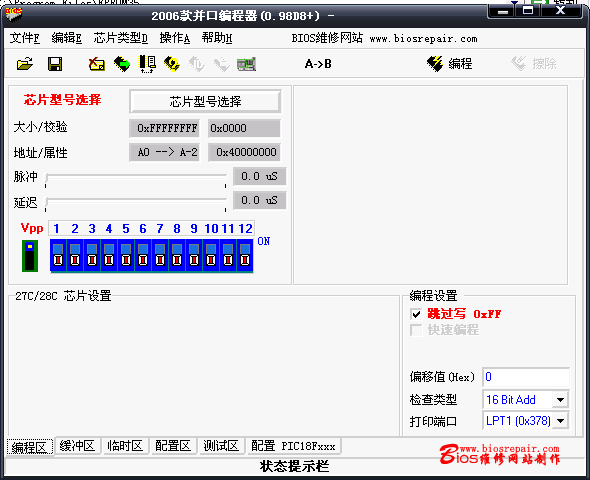Adjust the 脉冲 pulse slider
The height and width of the screenshot is (480, 590).
click(x=136, y=179)
